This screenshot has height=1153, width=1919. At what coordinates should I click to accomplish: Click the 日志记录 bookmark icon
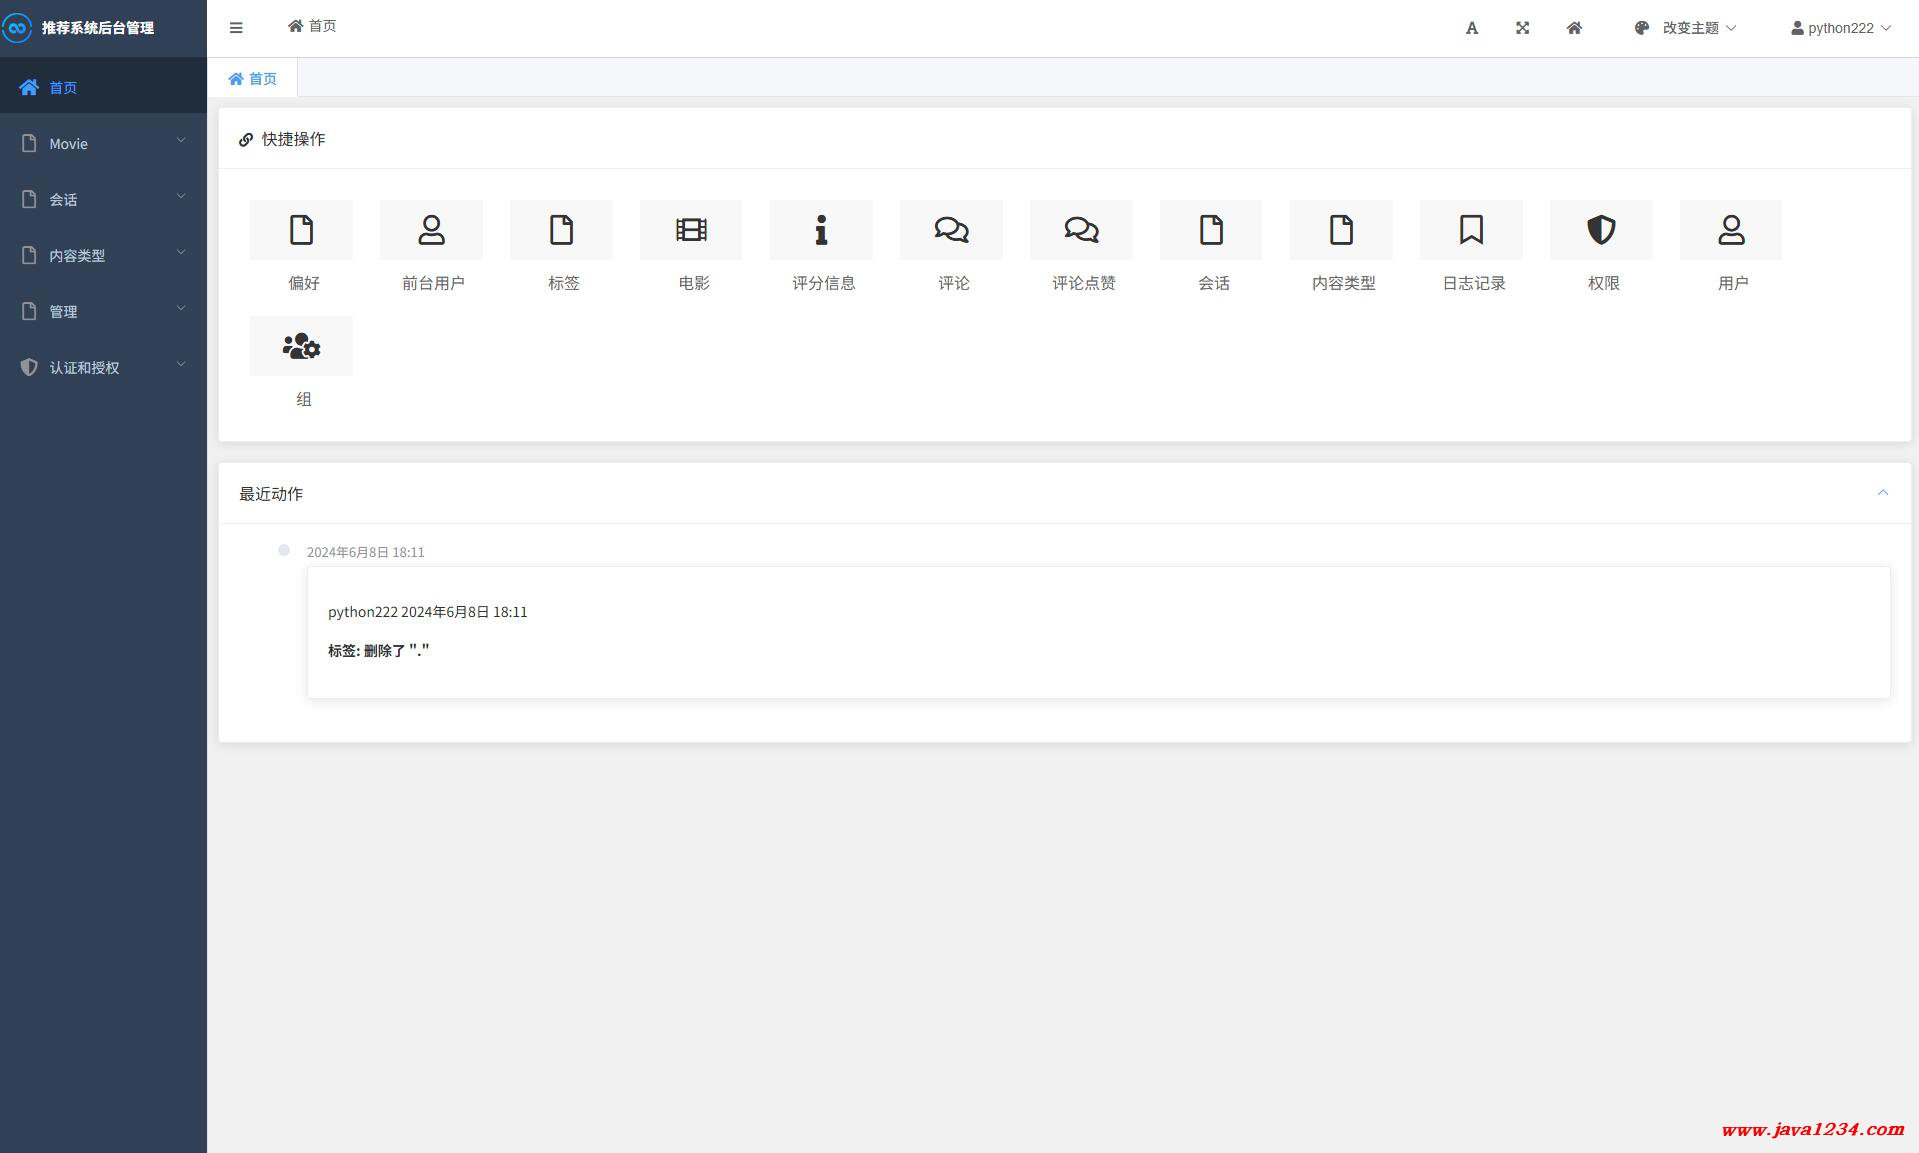tap(1471, 231)
